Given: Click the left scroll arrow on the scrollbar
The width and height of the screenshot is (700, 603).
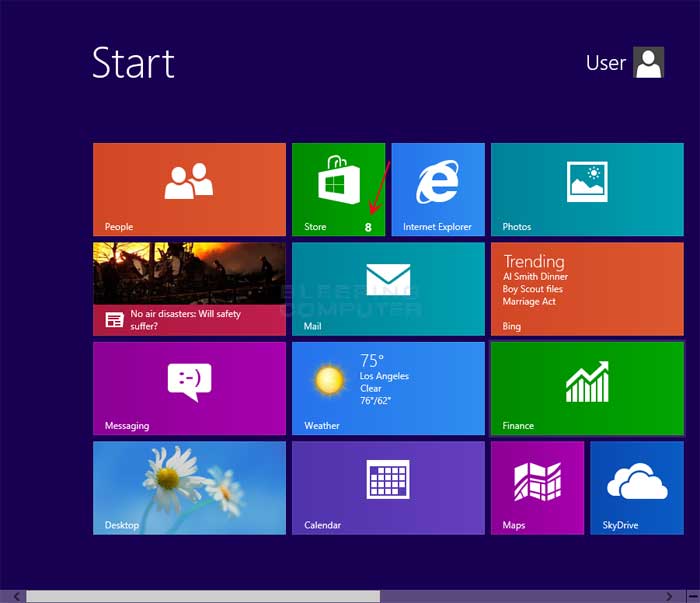Looking at the screenshot, I should 17,596.
